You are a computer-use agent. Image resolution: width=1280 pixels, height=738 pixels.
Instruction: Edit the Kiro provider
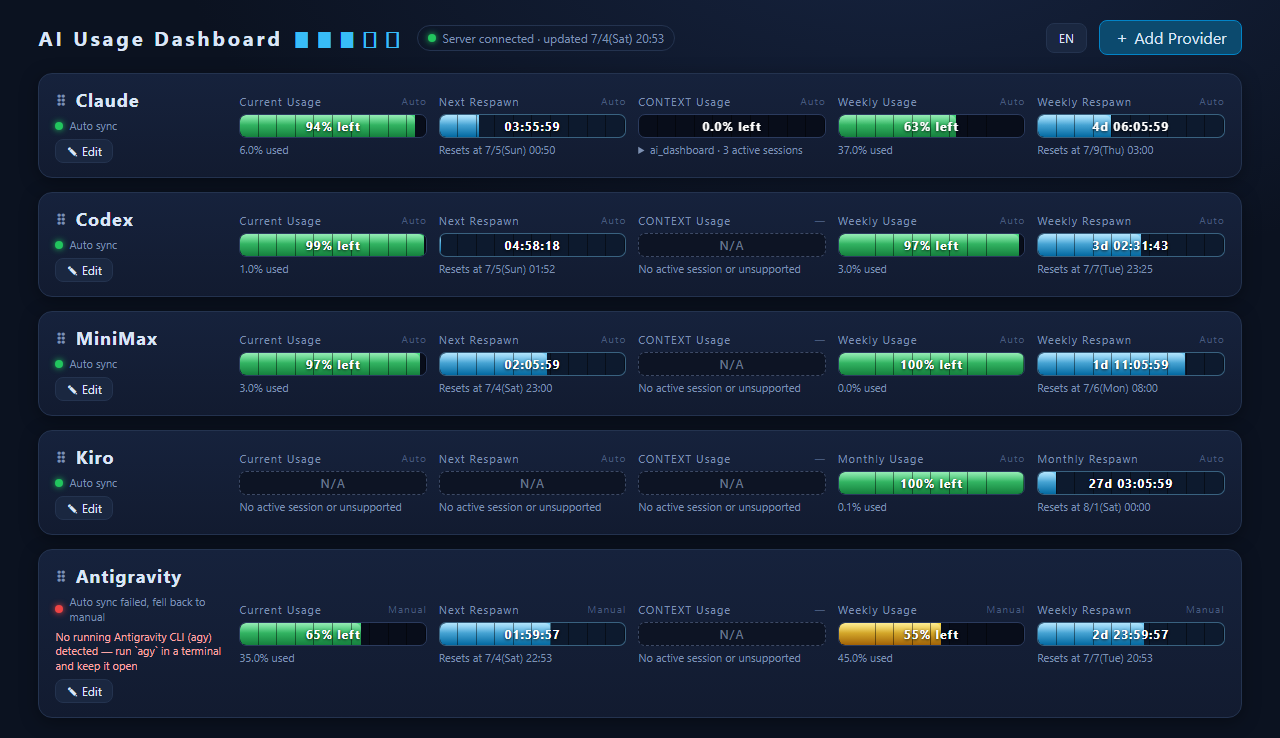(84, 508)
